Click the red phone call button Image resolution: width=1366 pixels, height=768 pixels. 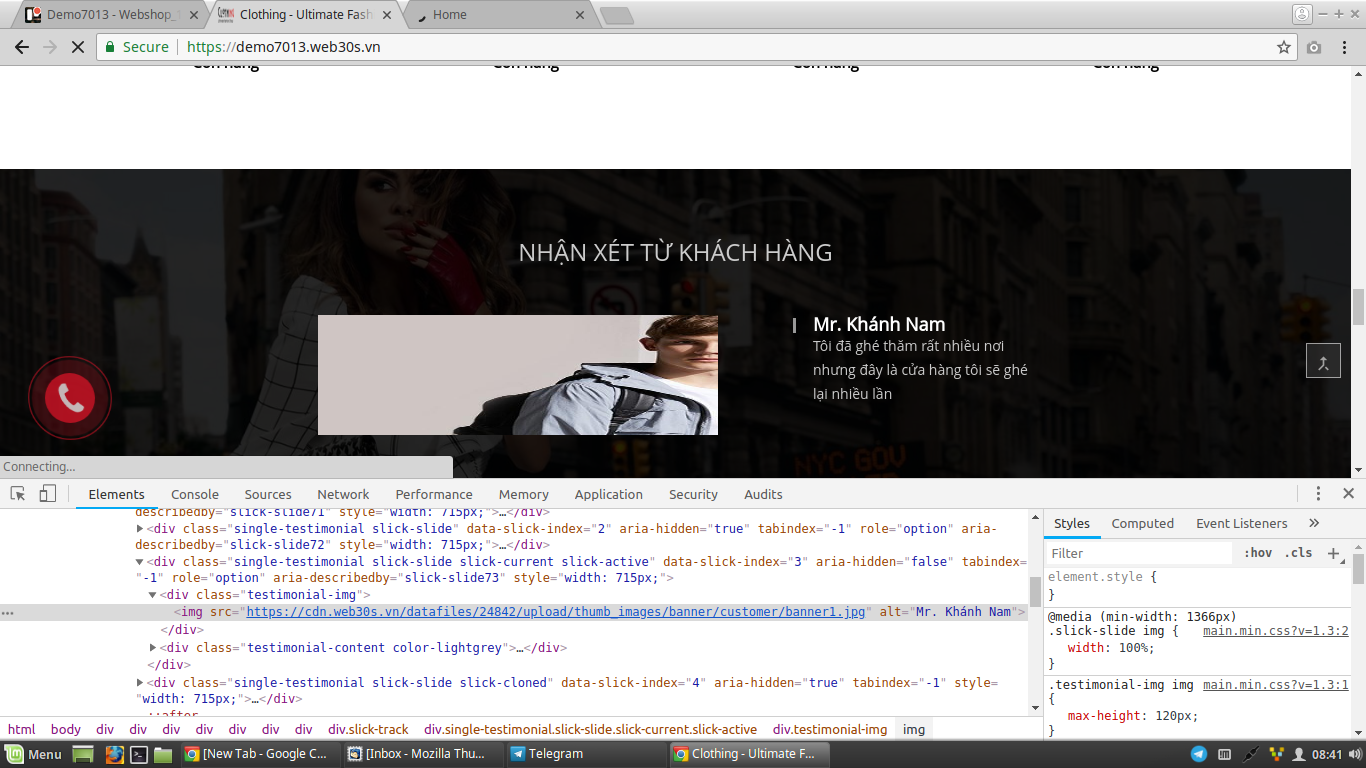pyautogui.click(x=70, y=398)
